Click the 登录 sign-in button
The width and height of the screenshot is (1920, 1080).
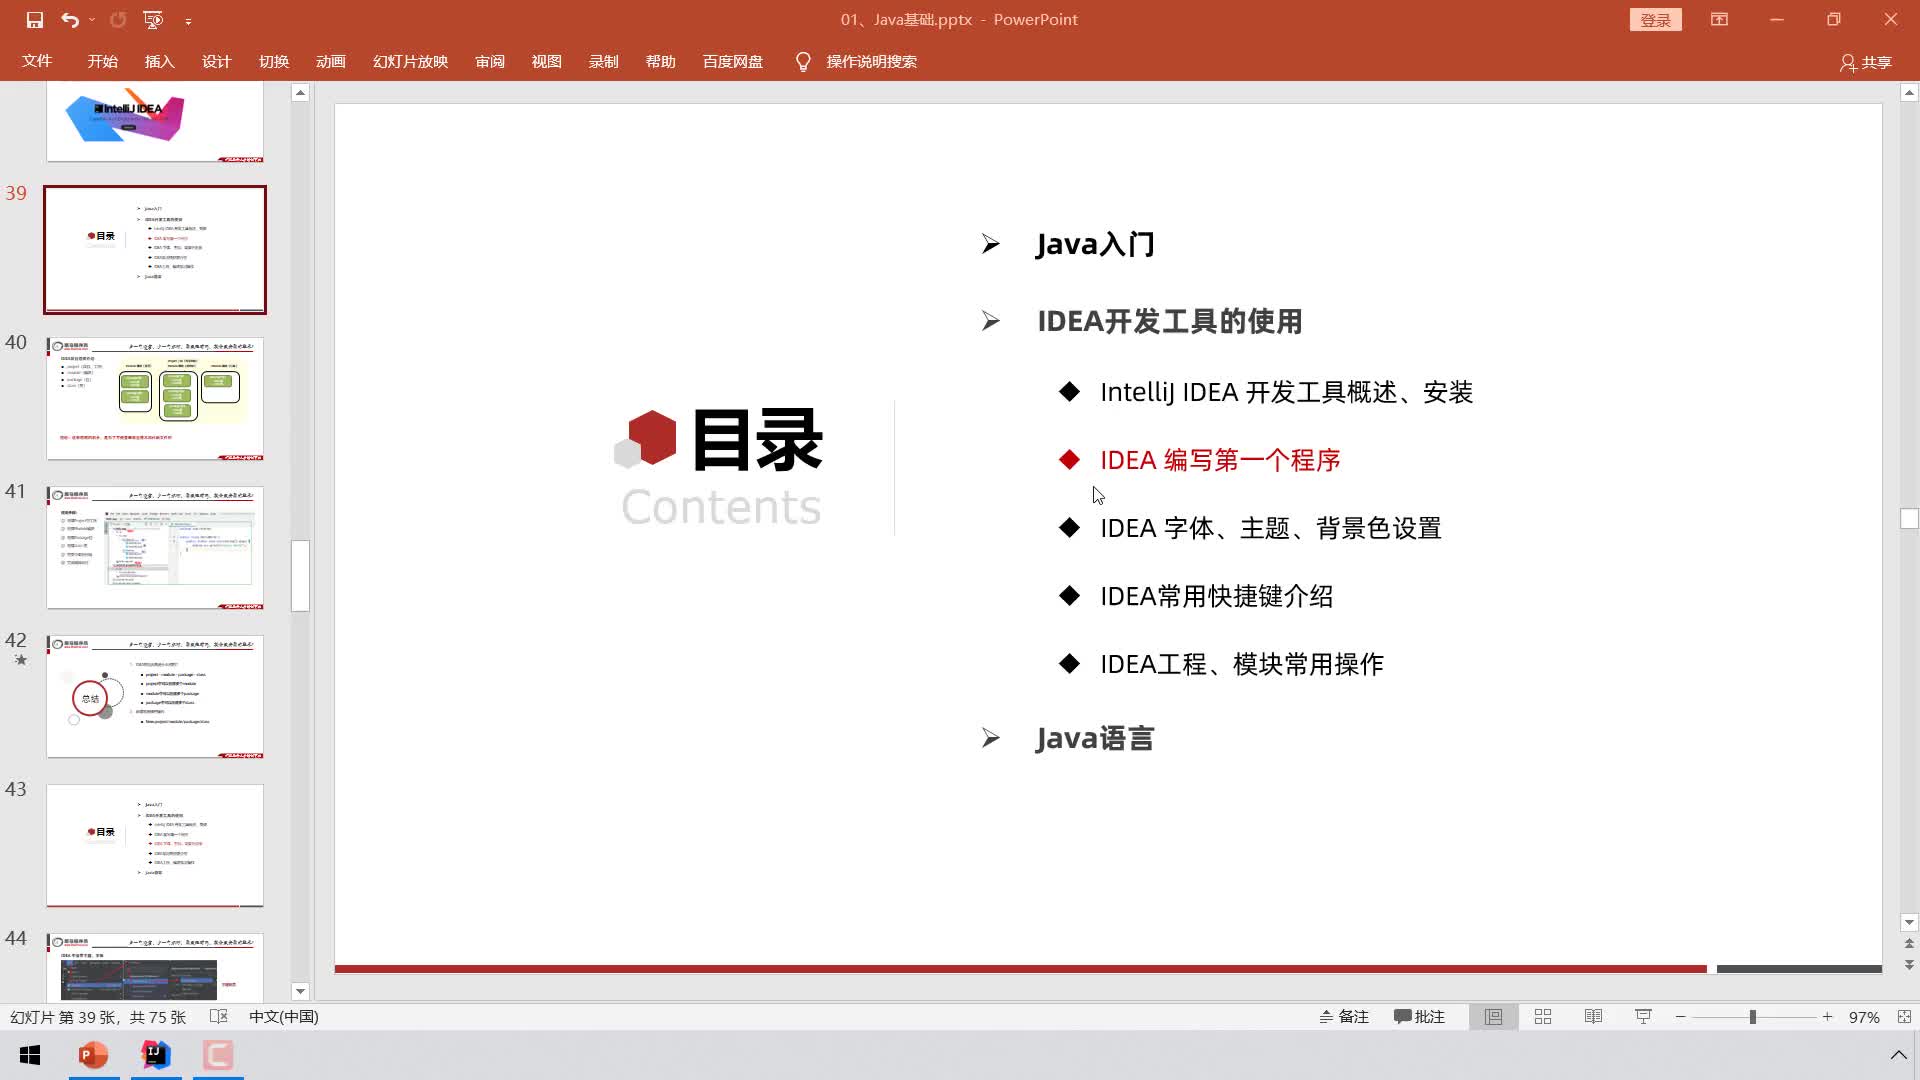pos(1655,20)
